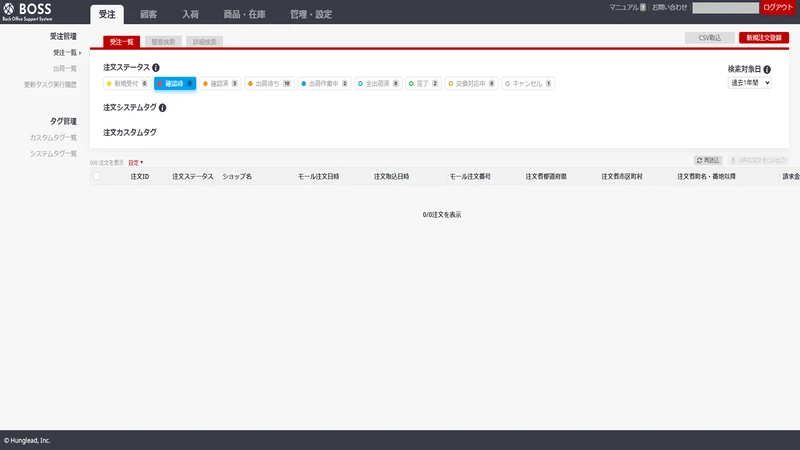Toggle the 出荷待ち status filter
The height and width of the screenshot is (450, 800).
pos(269,84)
